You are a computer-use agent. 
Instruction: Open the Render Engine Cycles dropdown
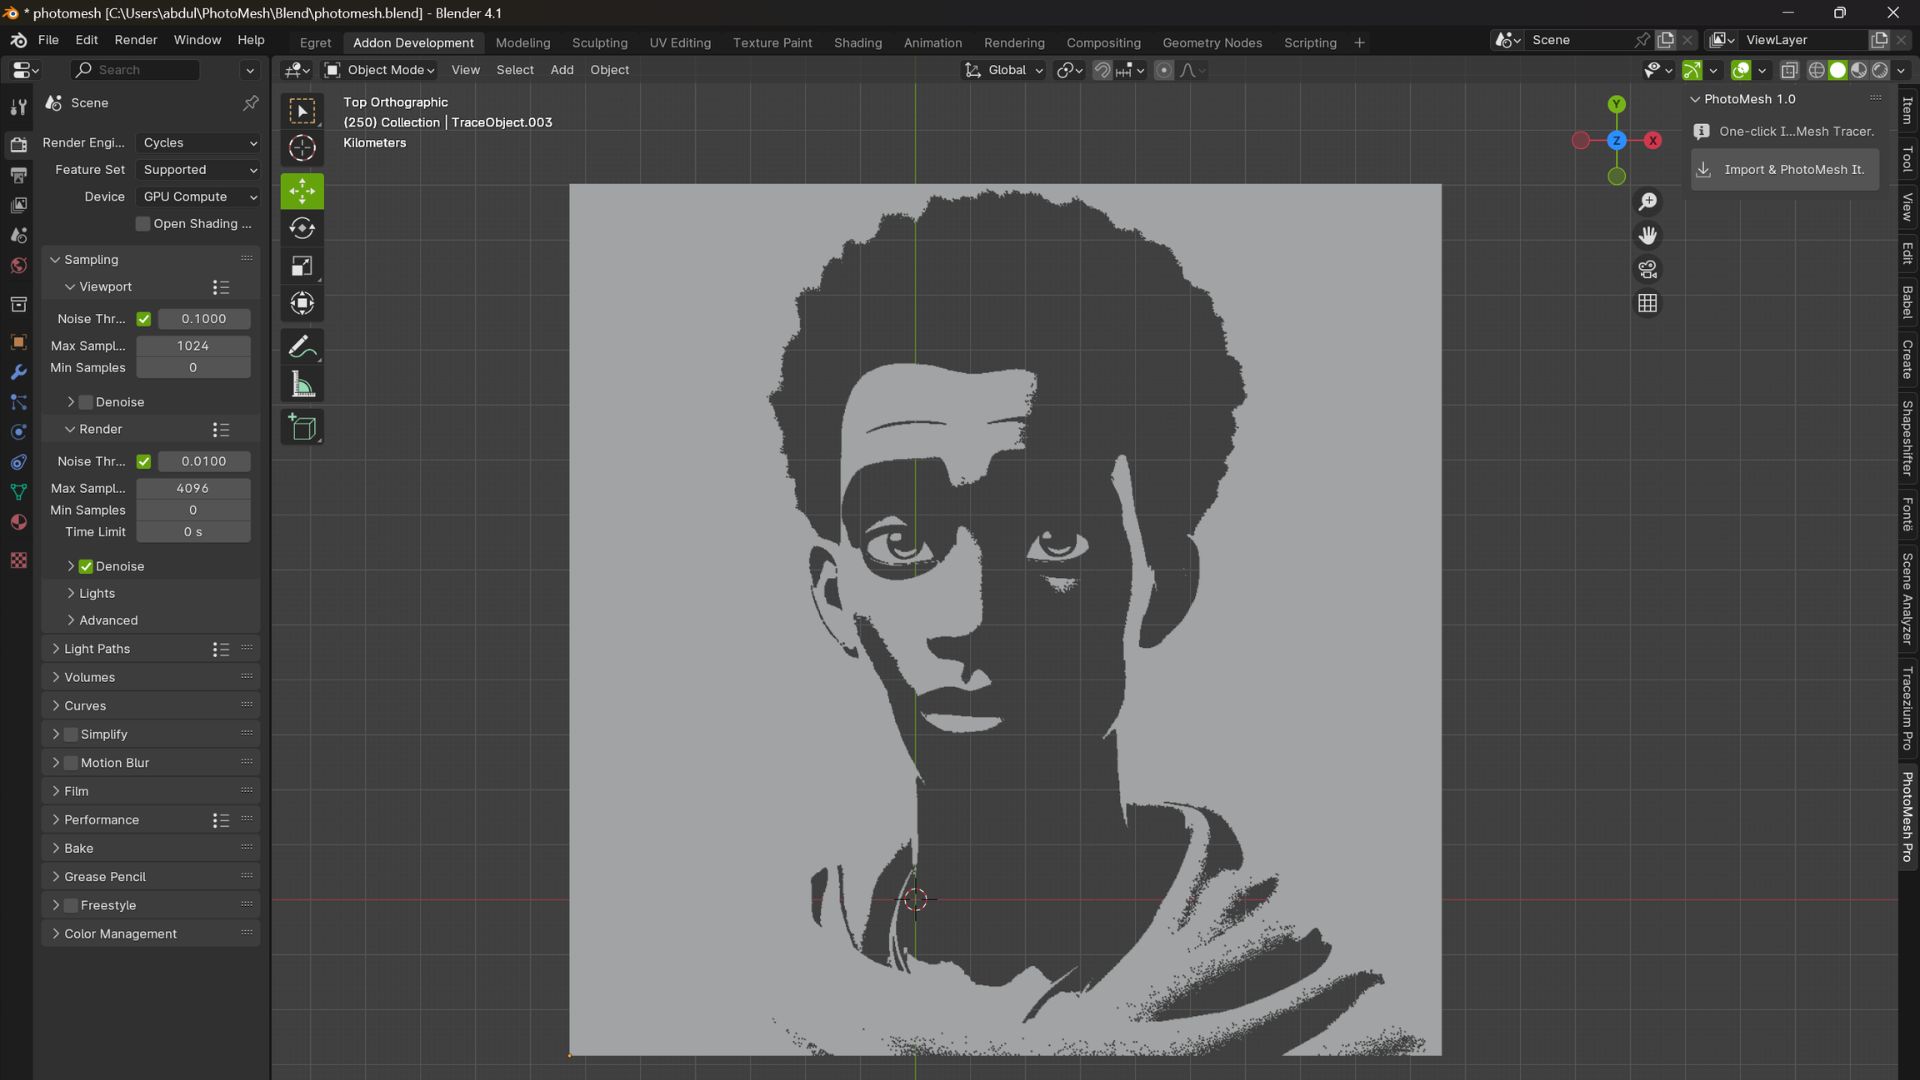pos(199,143)
